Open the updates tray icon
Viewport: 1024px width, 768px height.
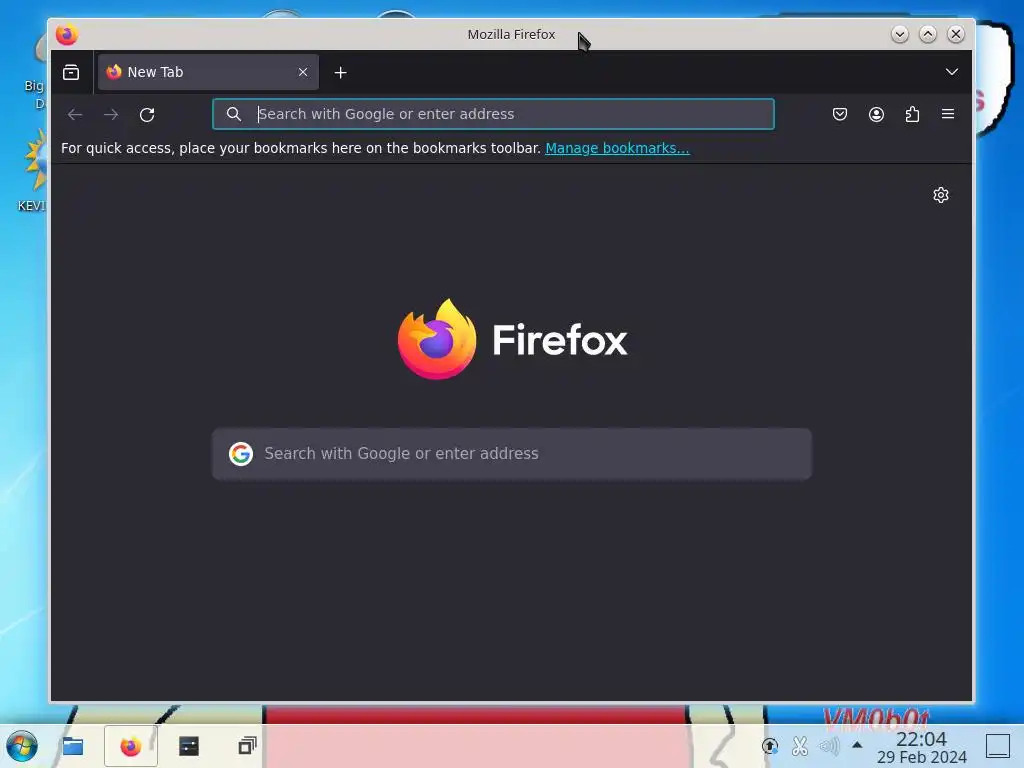click(x=770, y=746)
